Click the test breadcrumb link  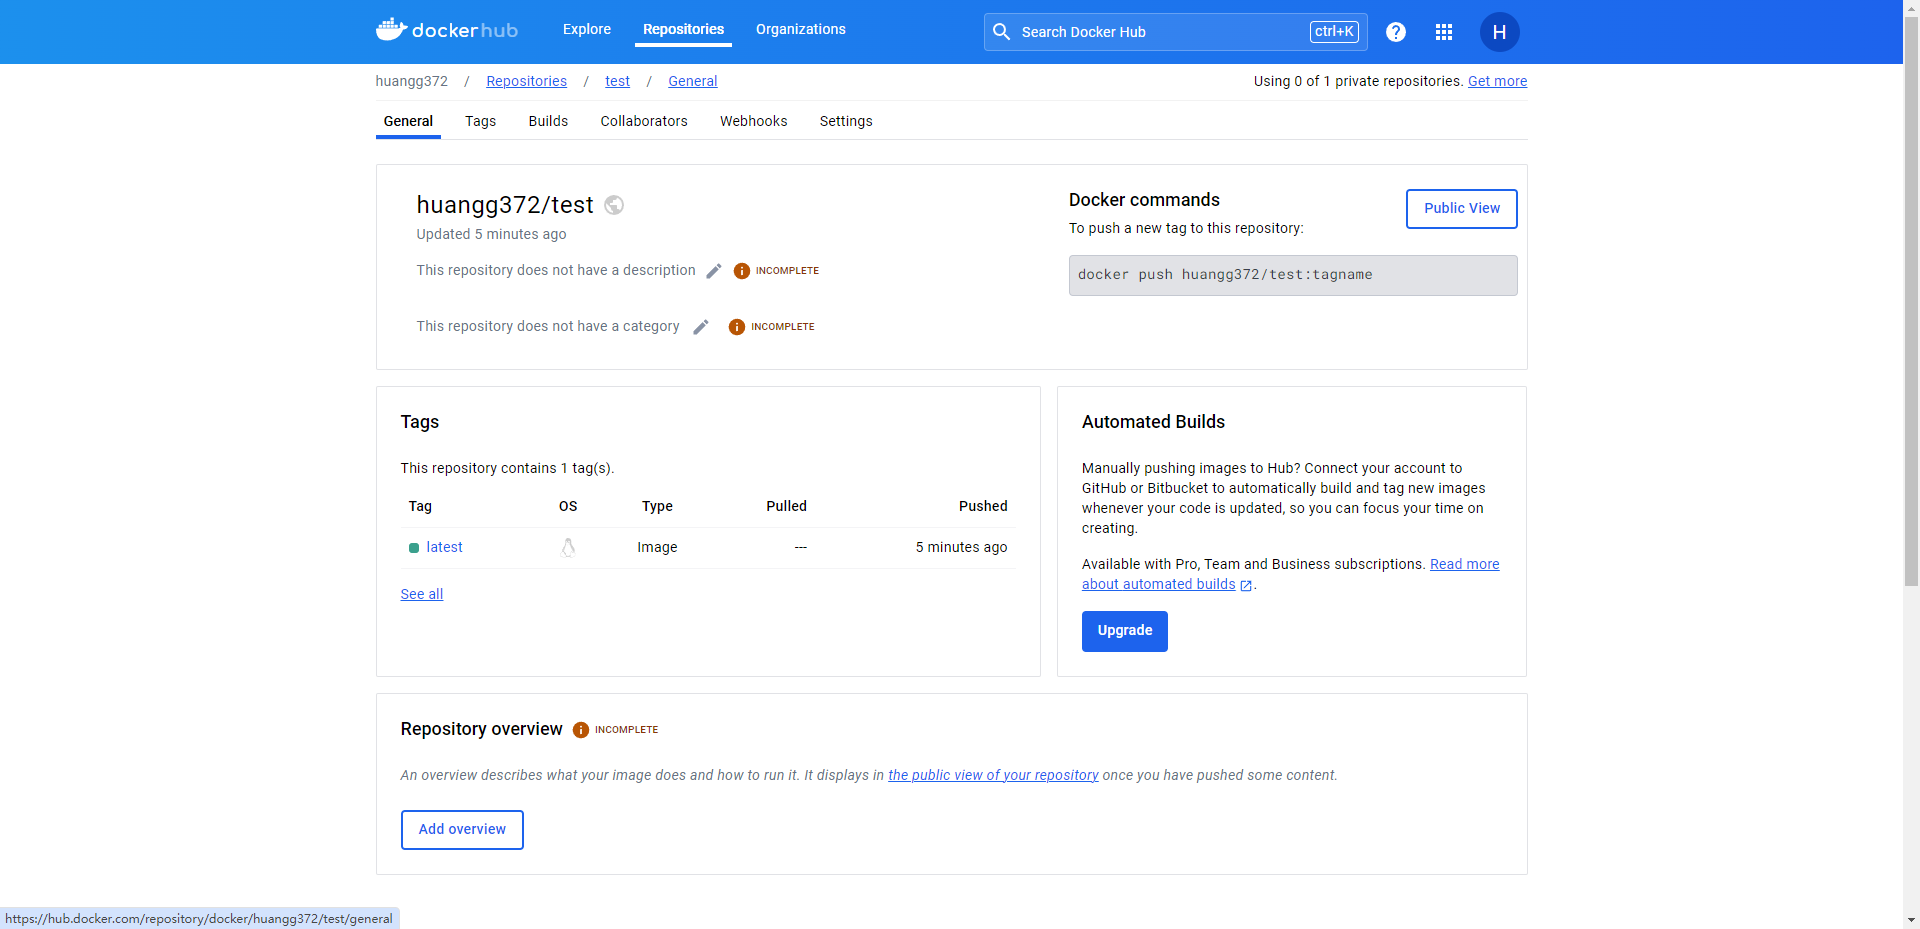click(x=617, y=81)
